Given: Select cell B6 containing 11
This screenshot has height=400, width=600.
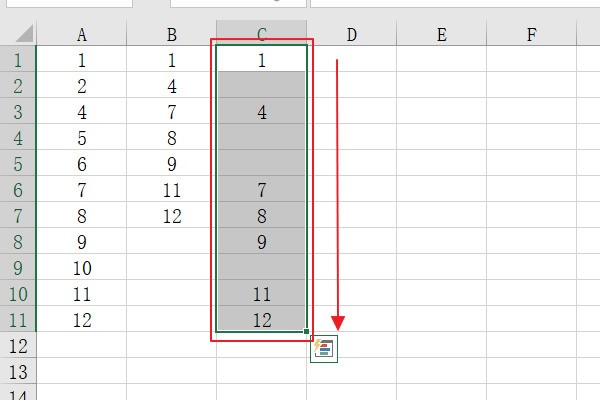Looking at the screenshot, I should 171,190.
